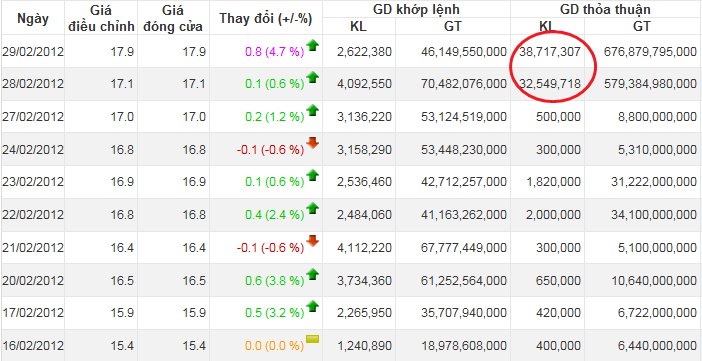Click the adjusted price 15.9

pos(122,314)
